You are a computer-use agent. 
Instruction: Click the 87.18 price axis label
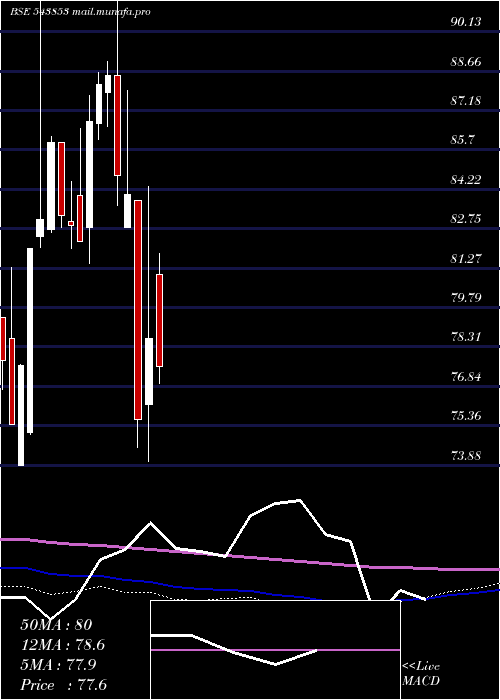[x=466, y=100]
